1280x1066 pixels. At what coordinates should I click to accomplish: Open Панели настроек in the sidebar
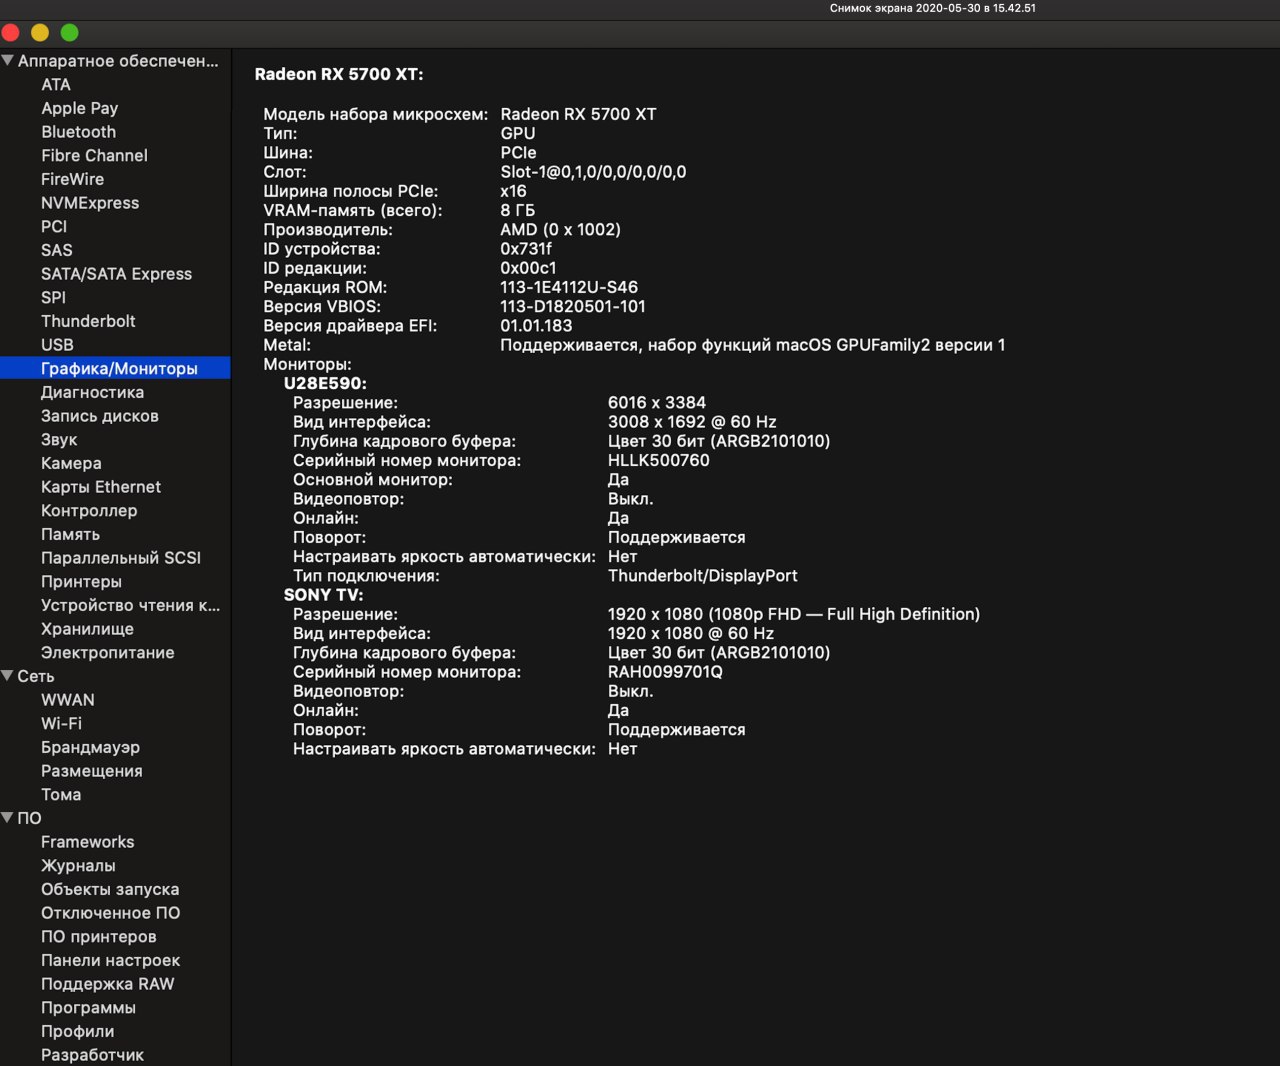(x=110, y=961)
